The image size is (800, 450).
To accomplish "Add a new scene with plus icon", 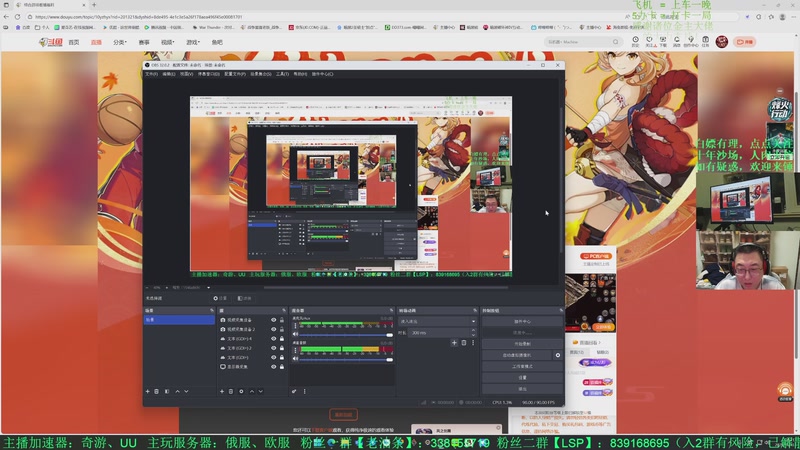I will point(147,391).
